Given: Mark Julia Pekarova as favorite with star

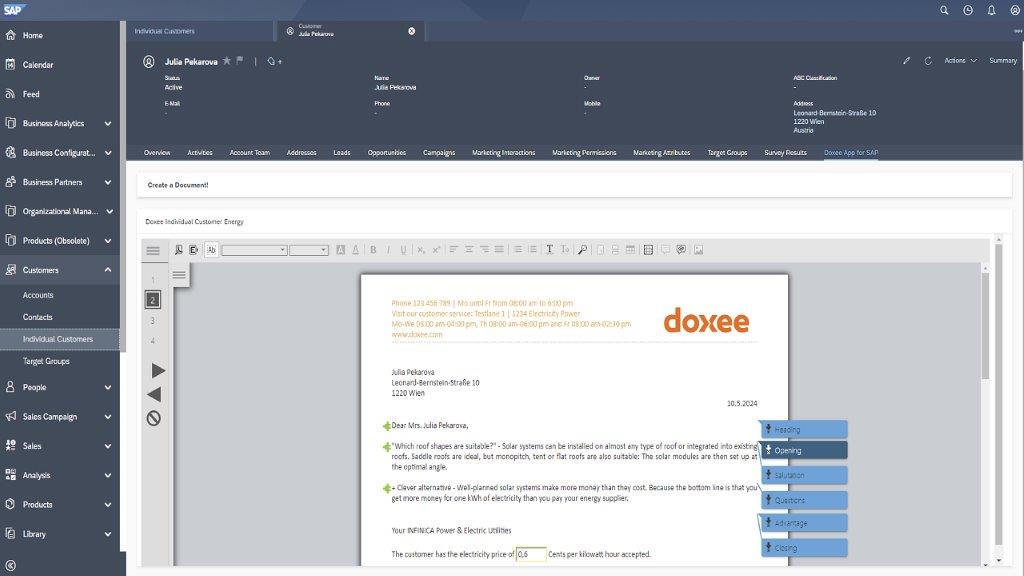Looking at the screenshot, I should pos(227,61).
